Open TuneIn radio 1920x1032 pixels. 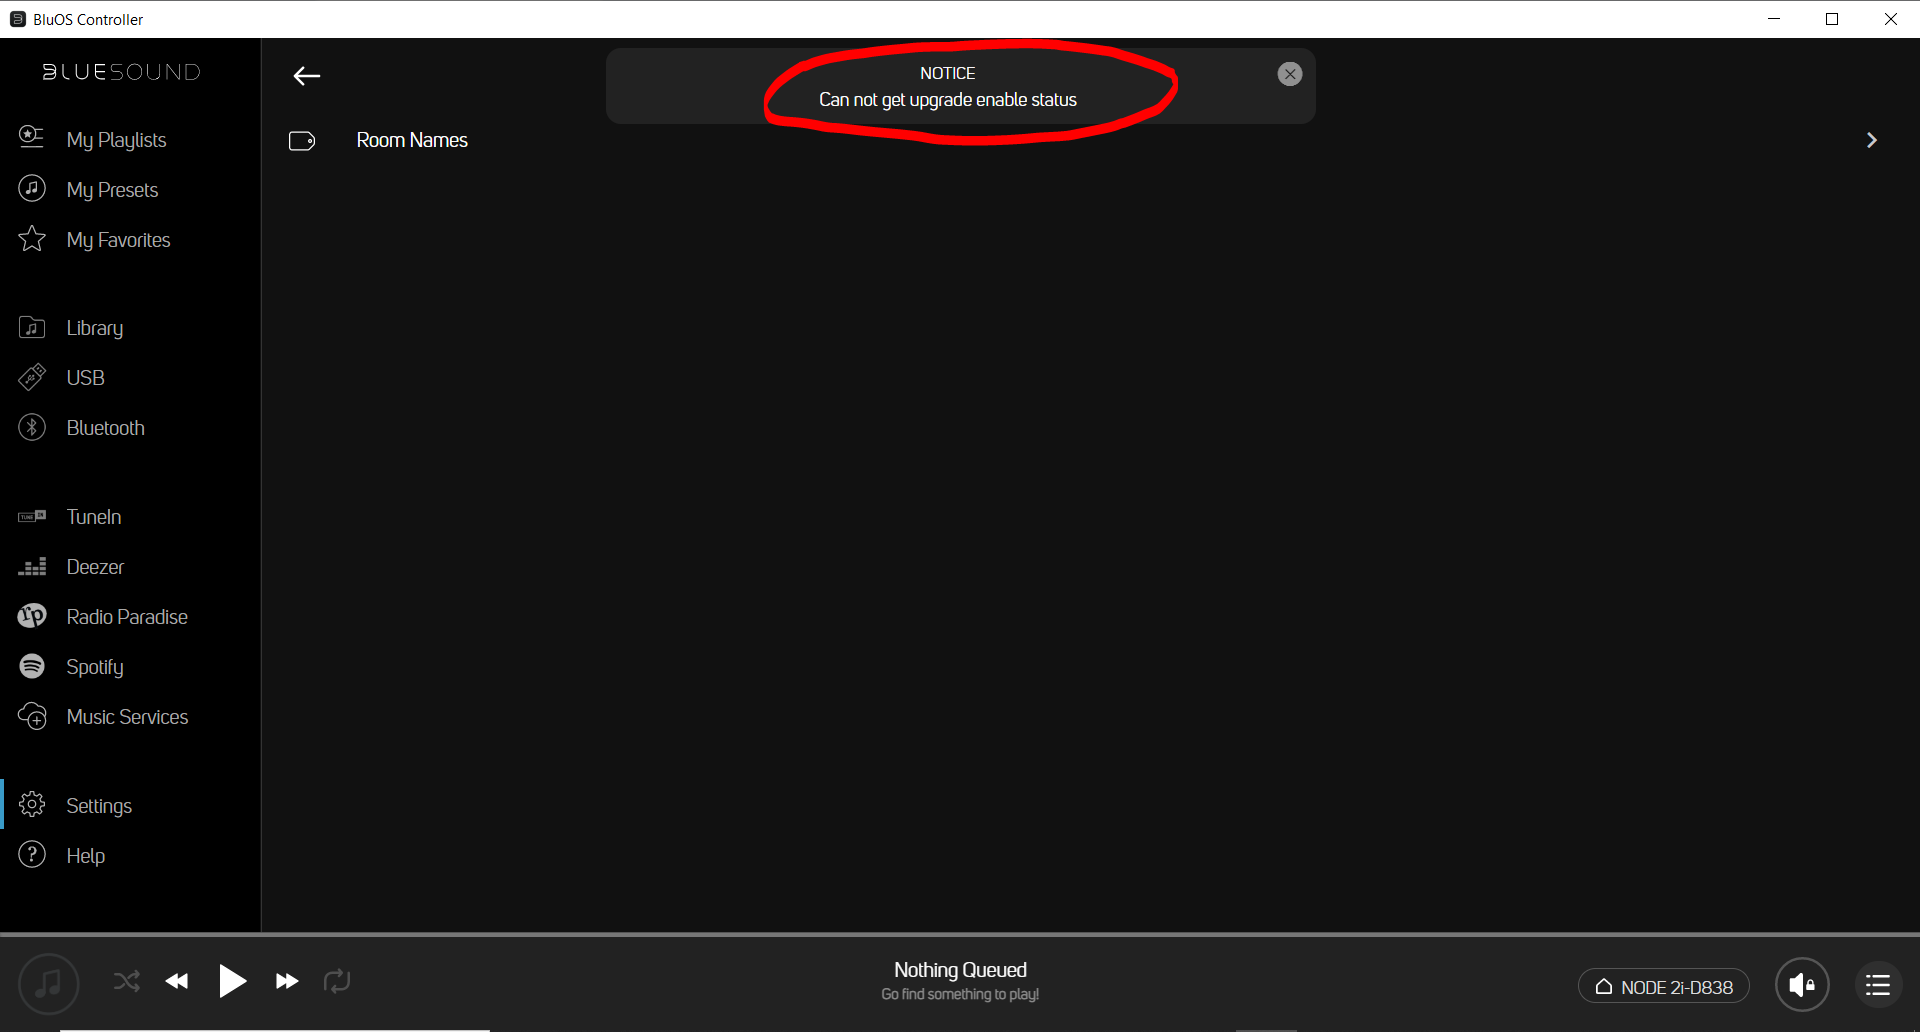click(x=93, y=517)
